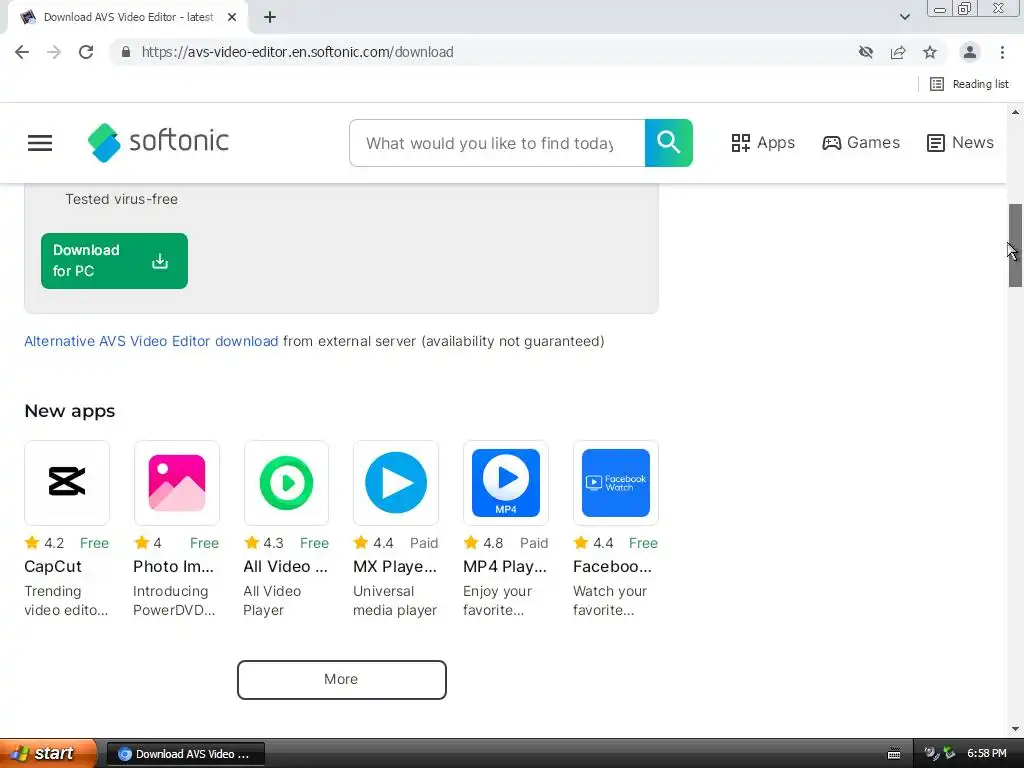Click the browser back arrow
1024x768 pixels.
coord(22,52)
